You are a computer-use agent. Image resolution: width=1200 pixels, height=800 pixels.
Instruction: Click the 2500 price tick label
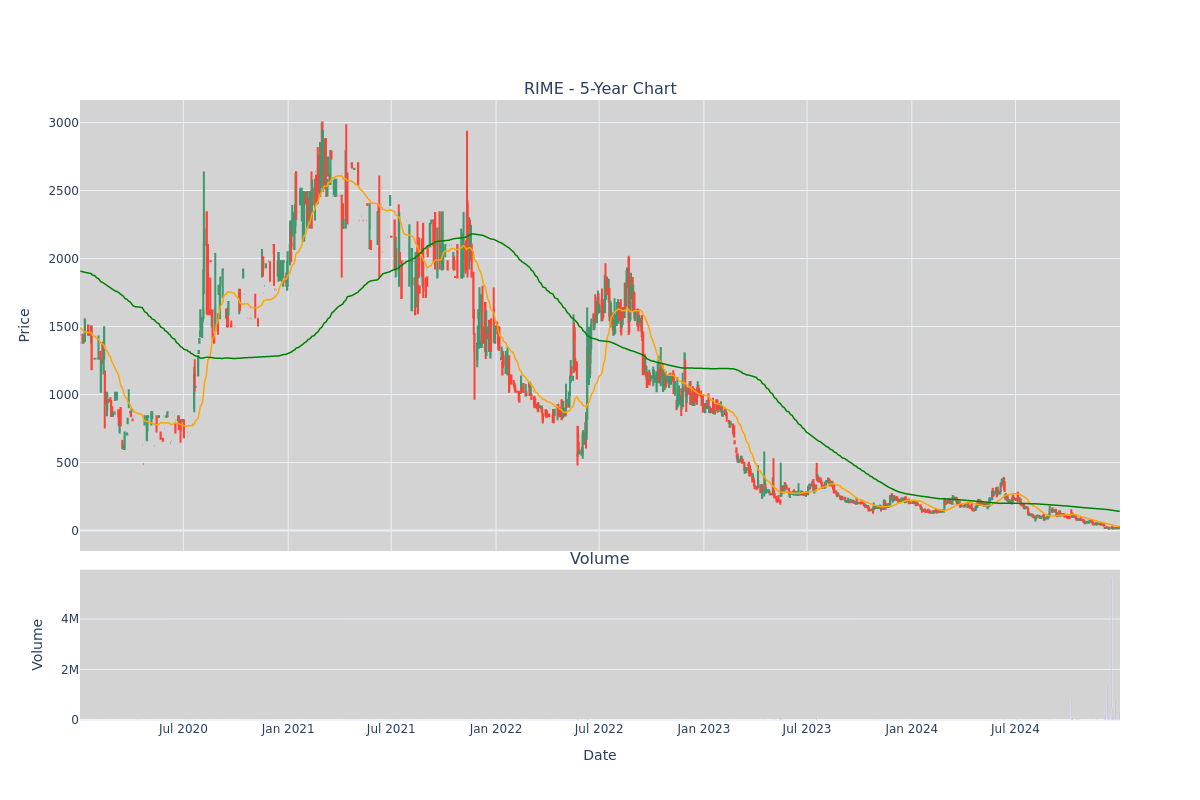point(64,191)
